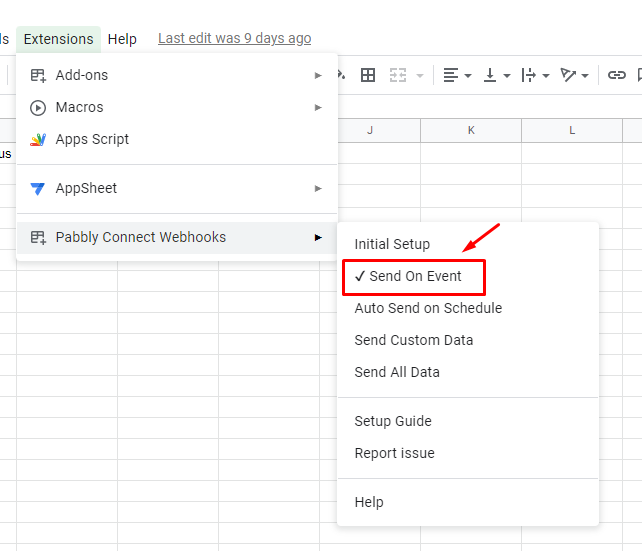Image resolution: width=642 pixels, height=551 pixels.
Task: Click the Text rotation icon
Action: coord(568,75)
